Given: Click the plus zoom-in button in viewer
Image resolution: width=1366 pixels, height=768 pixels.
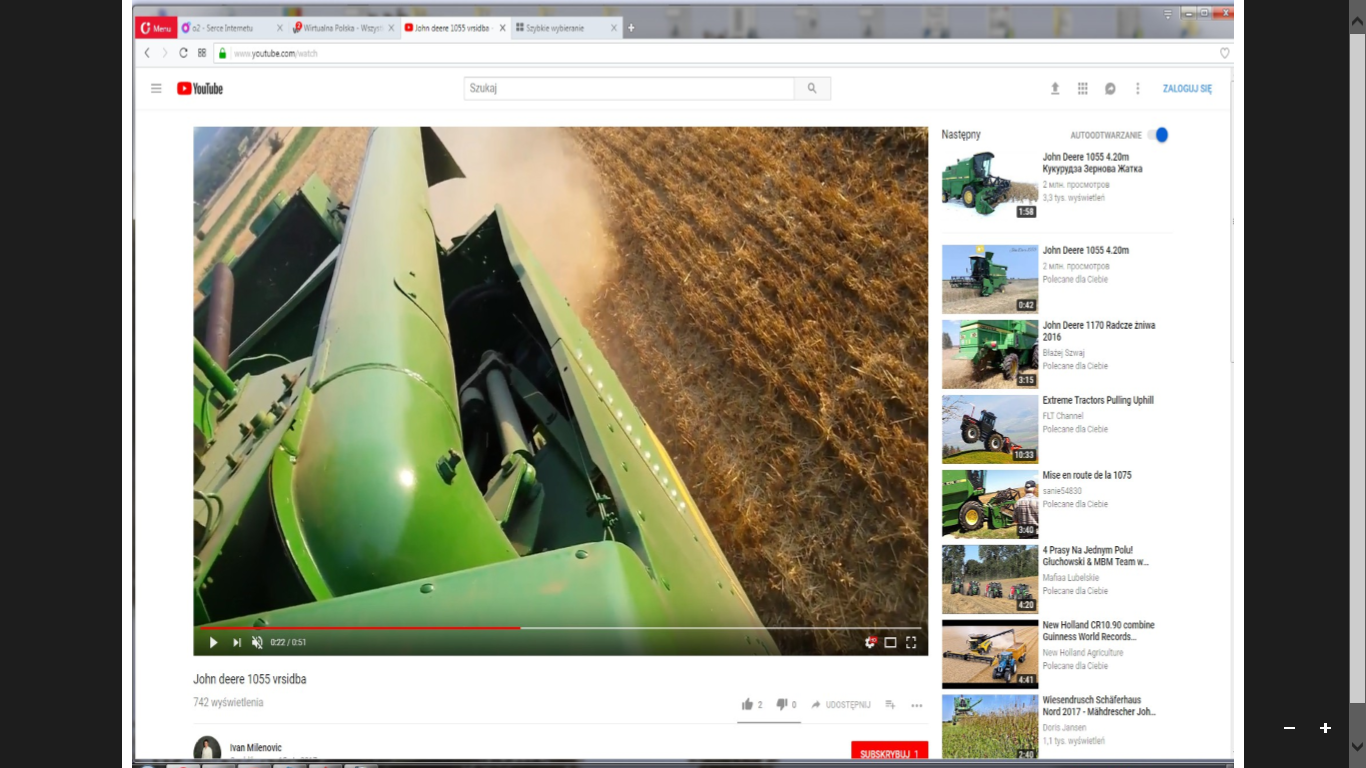Looking at the screenshot, I should (1325, 728).
